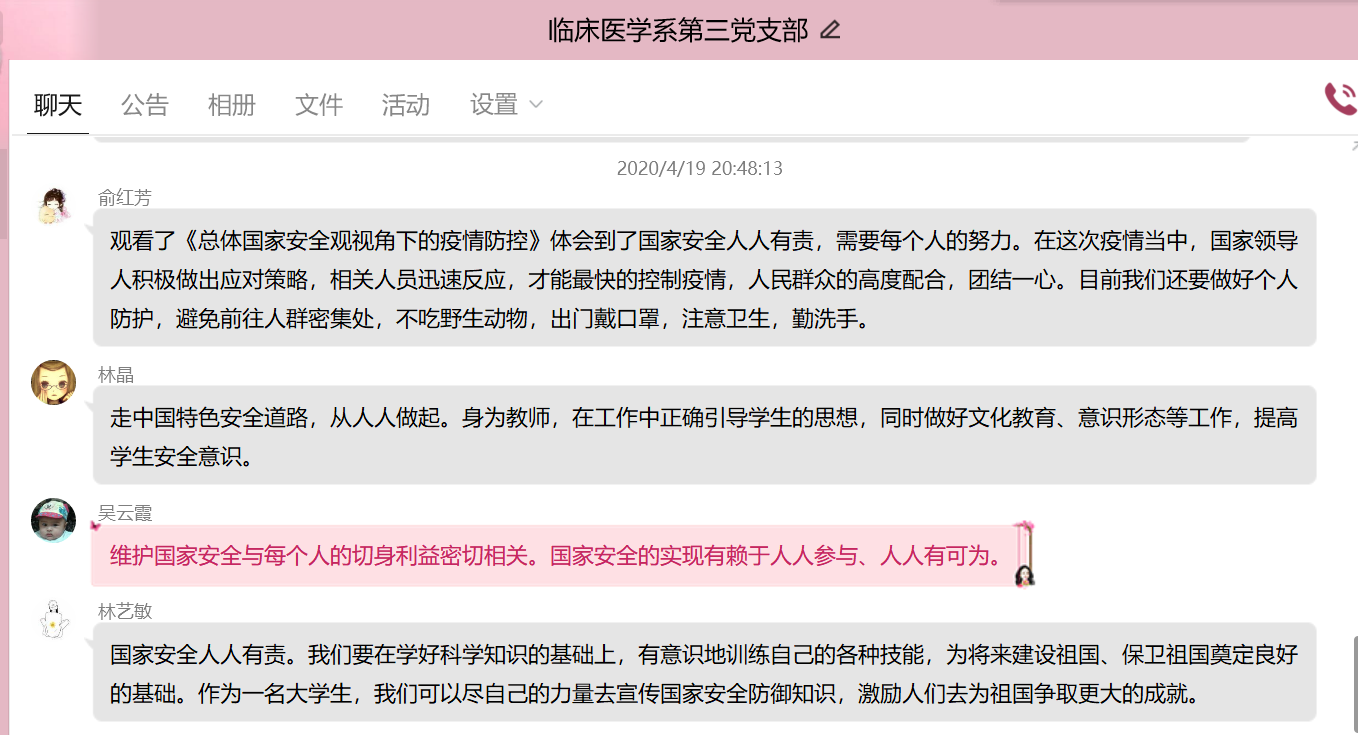Go to the 文件 tab

pyautogui.click(x=319, y=104)
